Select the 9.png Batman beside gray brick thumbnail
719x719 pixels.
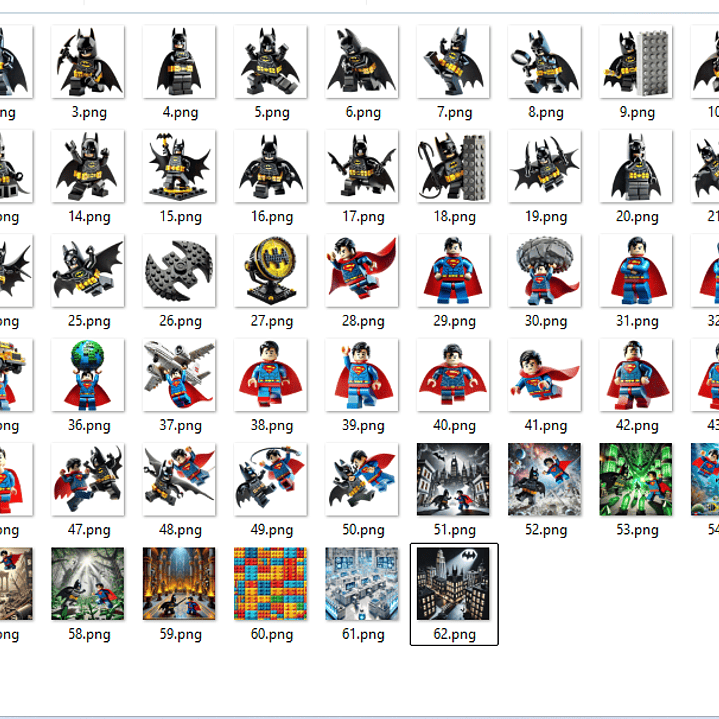pyautogui.click(x=636, y=62)
